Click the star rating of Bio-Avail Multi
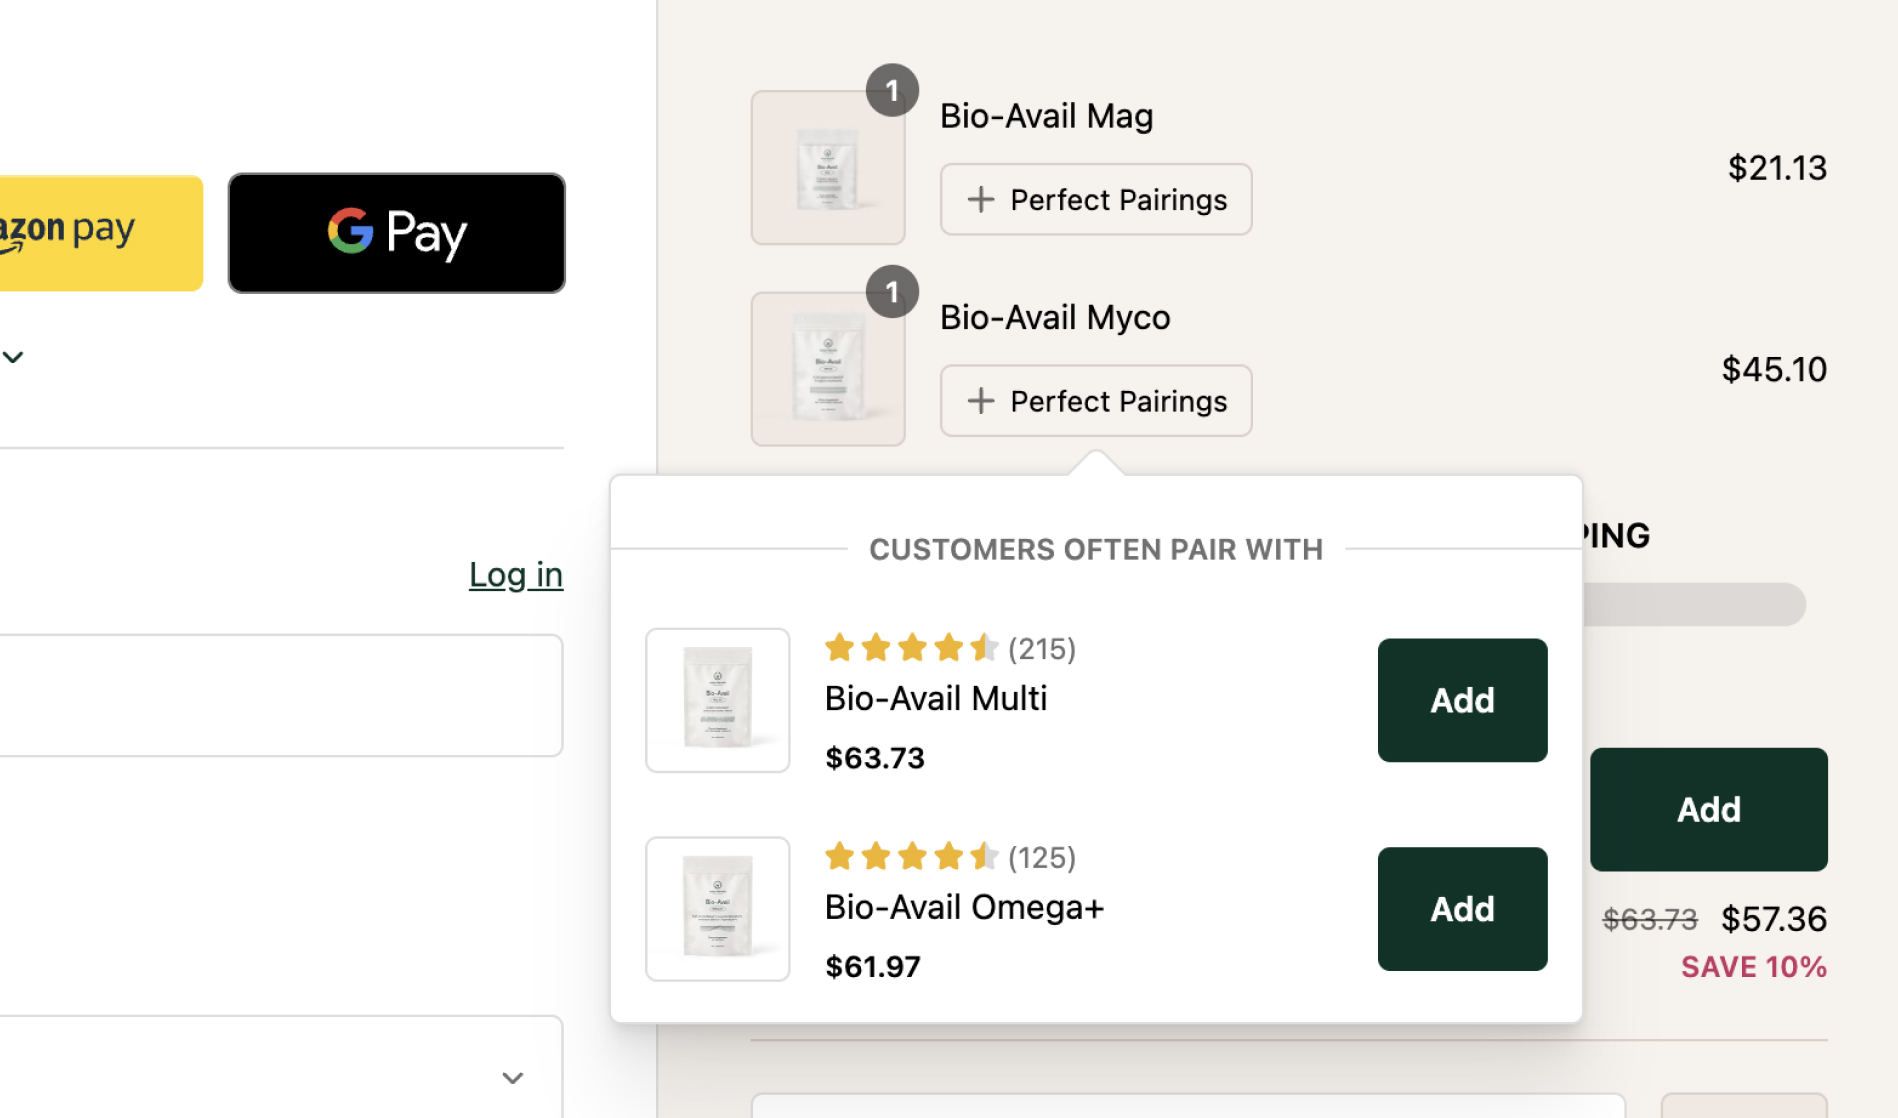The image size is (1898, 1118). 910,648
